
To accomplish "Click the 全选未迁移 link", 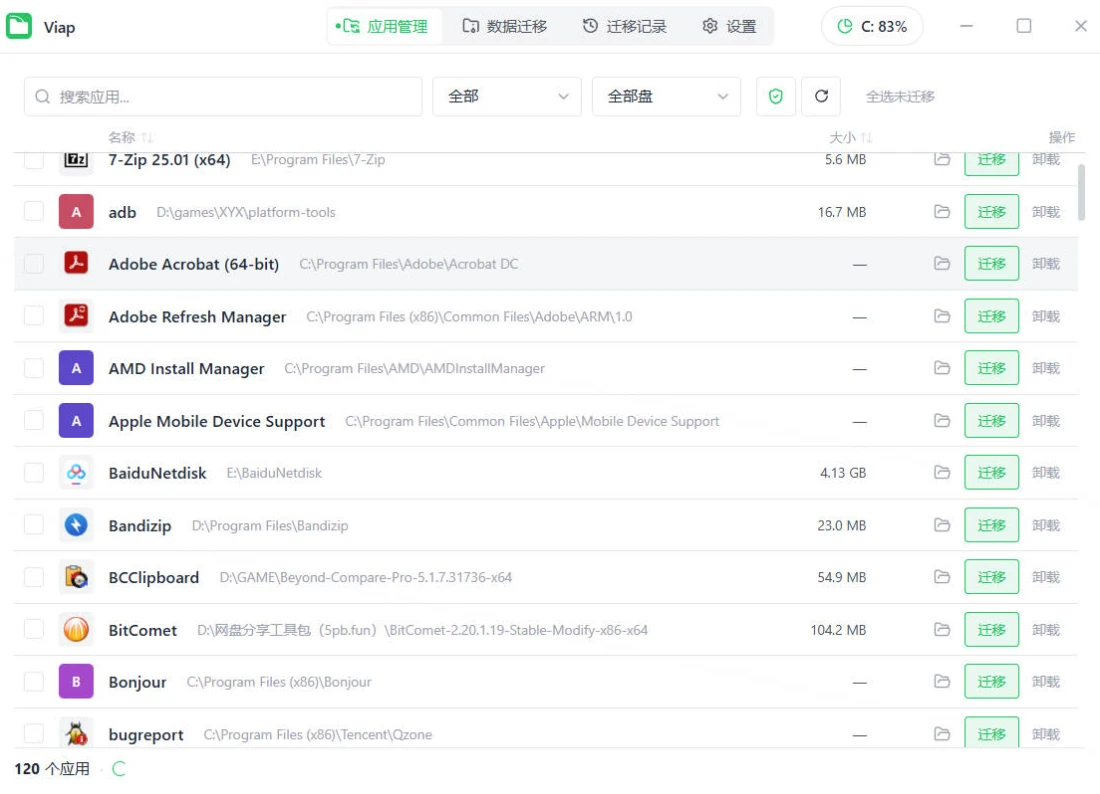I will point(900,96).
